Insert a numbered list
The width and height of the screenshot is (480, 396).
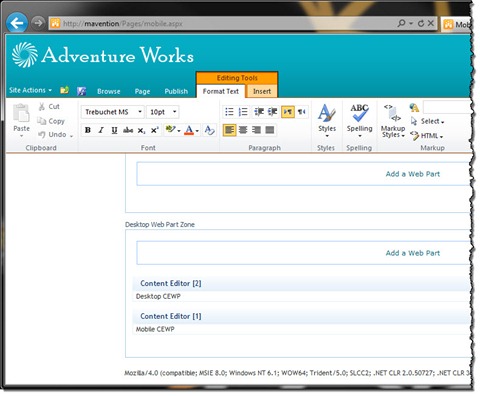[243, 112]
